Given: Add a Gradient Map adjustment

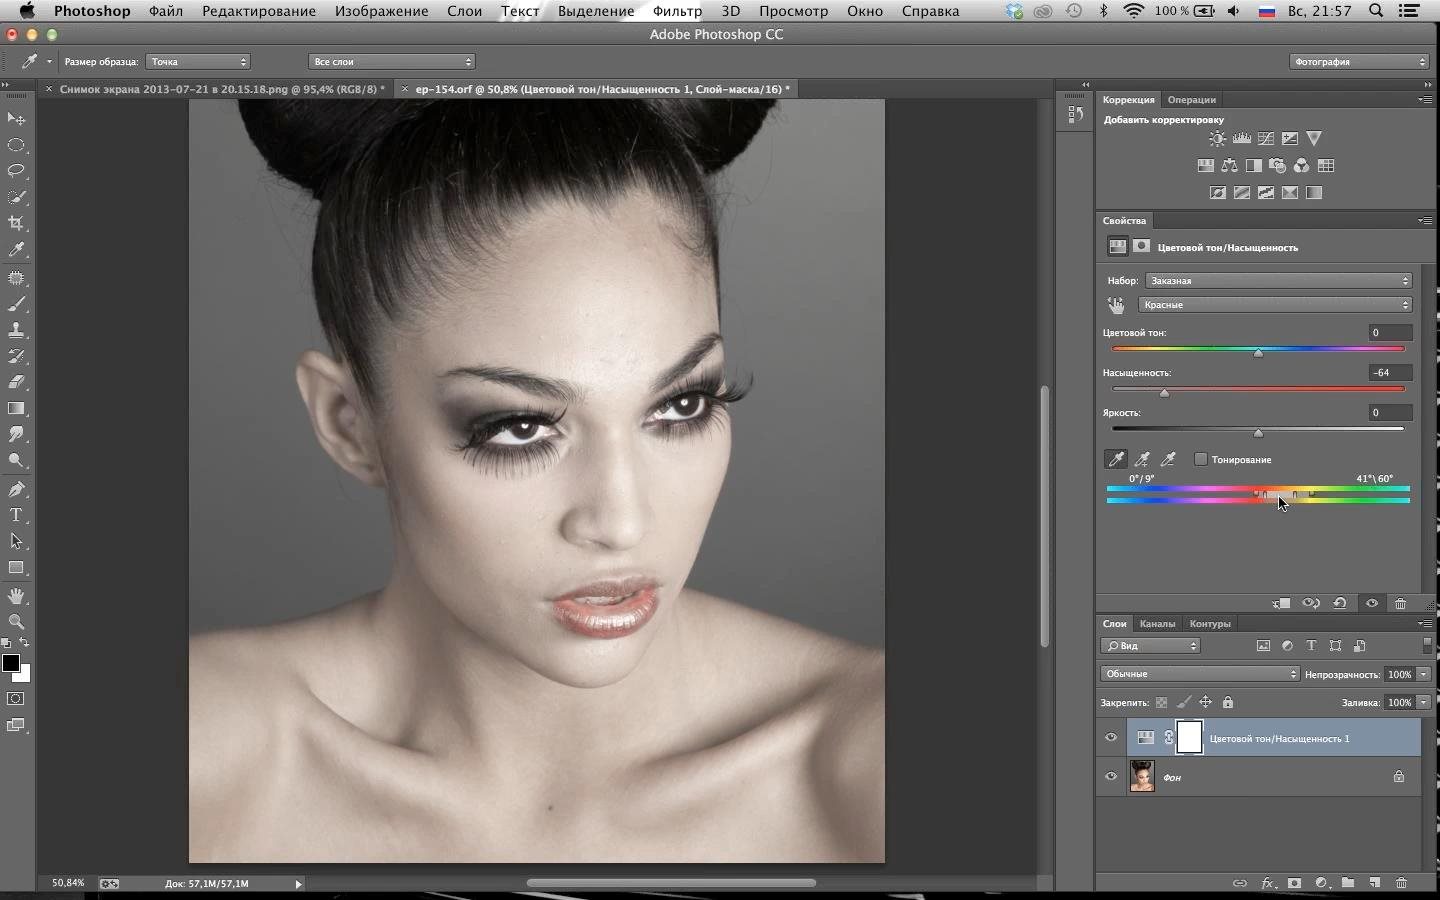Looking at the screenshot, I should pyautogui.click(x=1314, y=193).
